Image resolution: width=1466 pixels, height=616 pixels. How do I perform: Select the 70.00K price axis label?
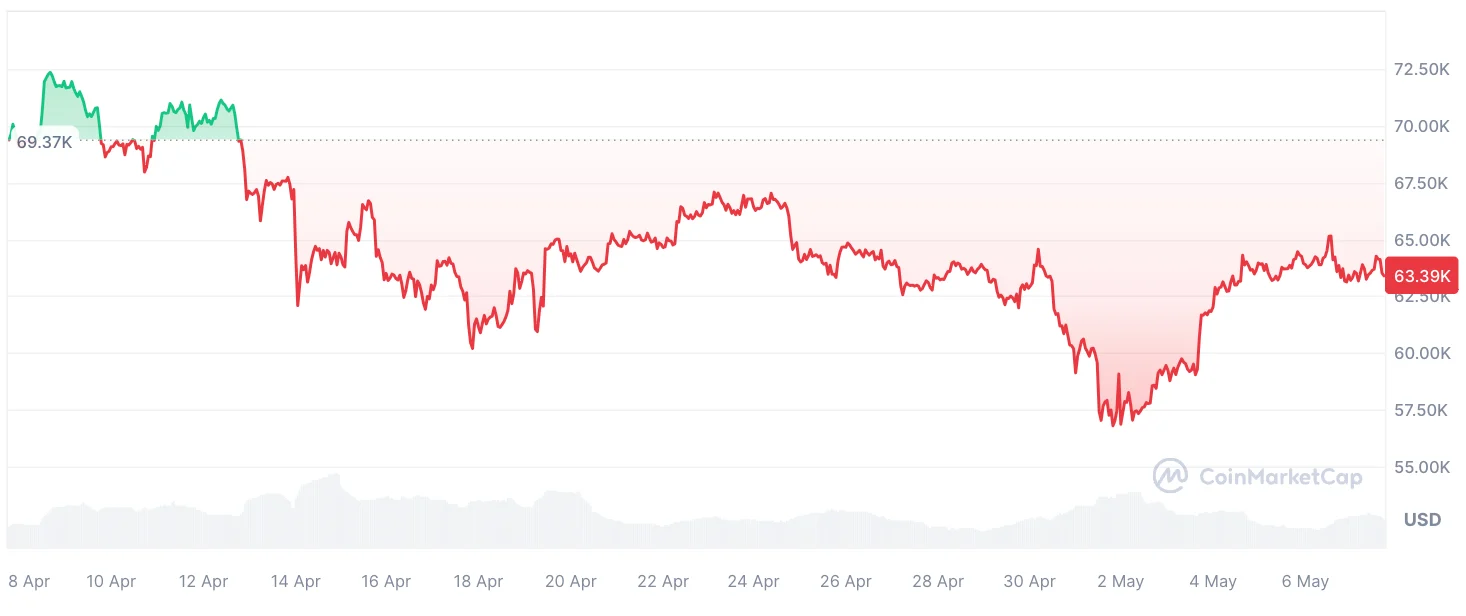pos(1421,126)
